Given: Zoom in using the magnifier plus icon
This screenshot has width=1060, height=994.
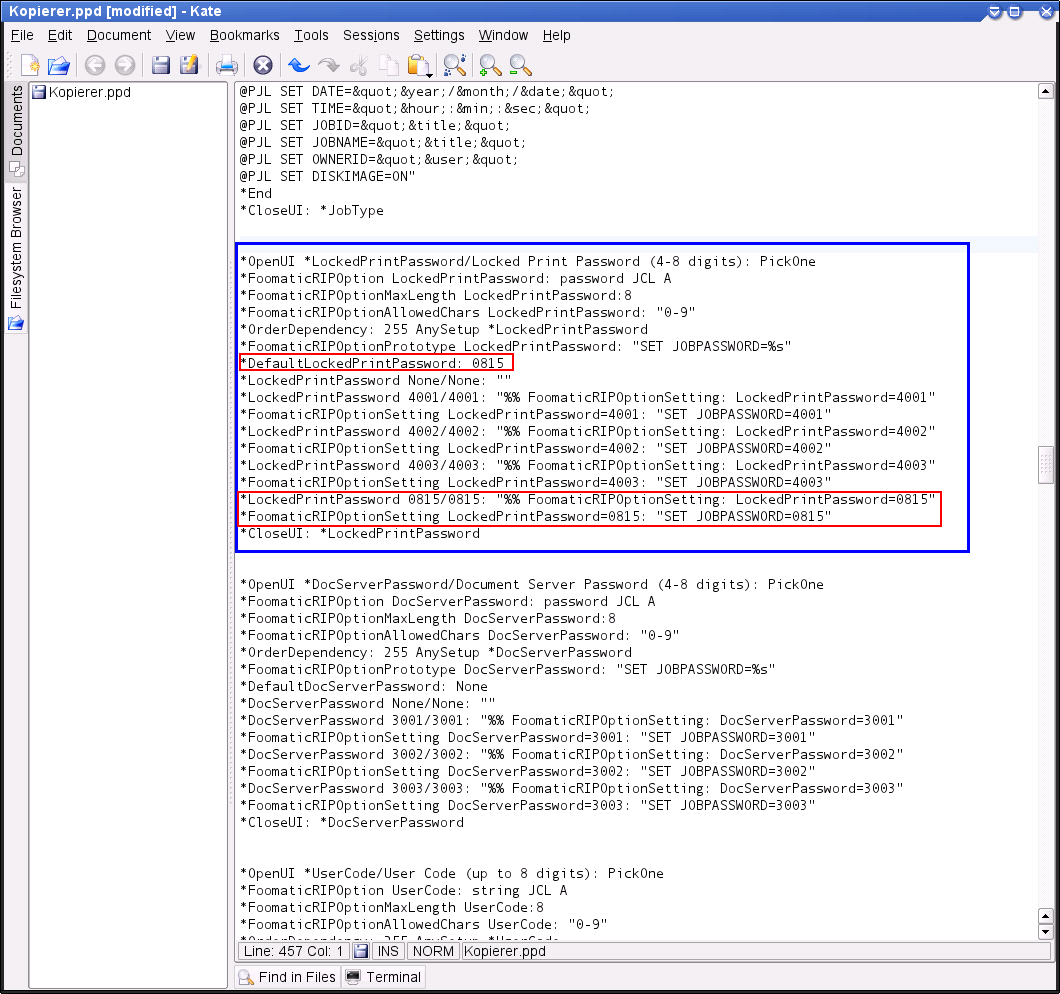Looking at the screenshot, I should pyautogui.click(x=490, y=66).
